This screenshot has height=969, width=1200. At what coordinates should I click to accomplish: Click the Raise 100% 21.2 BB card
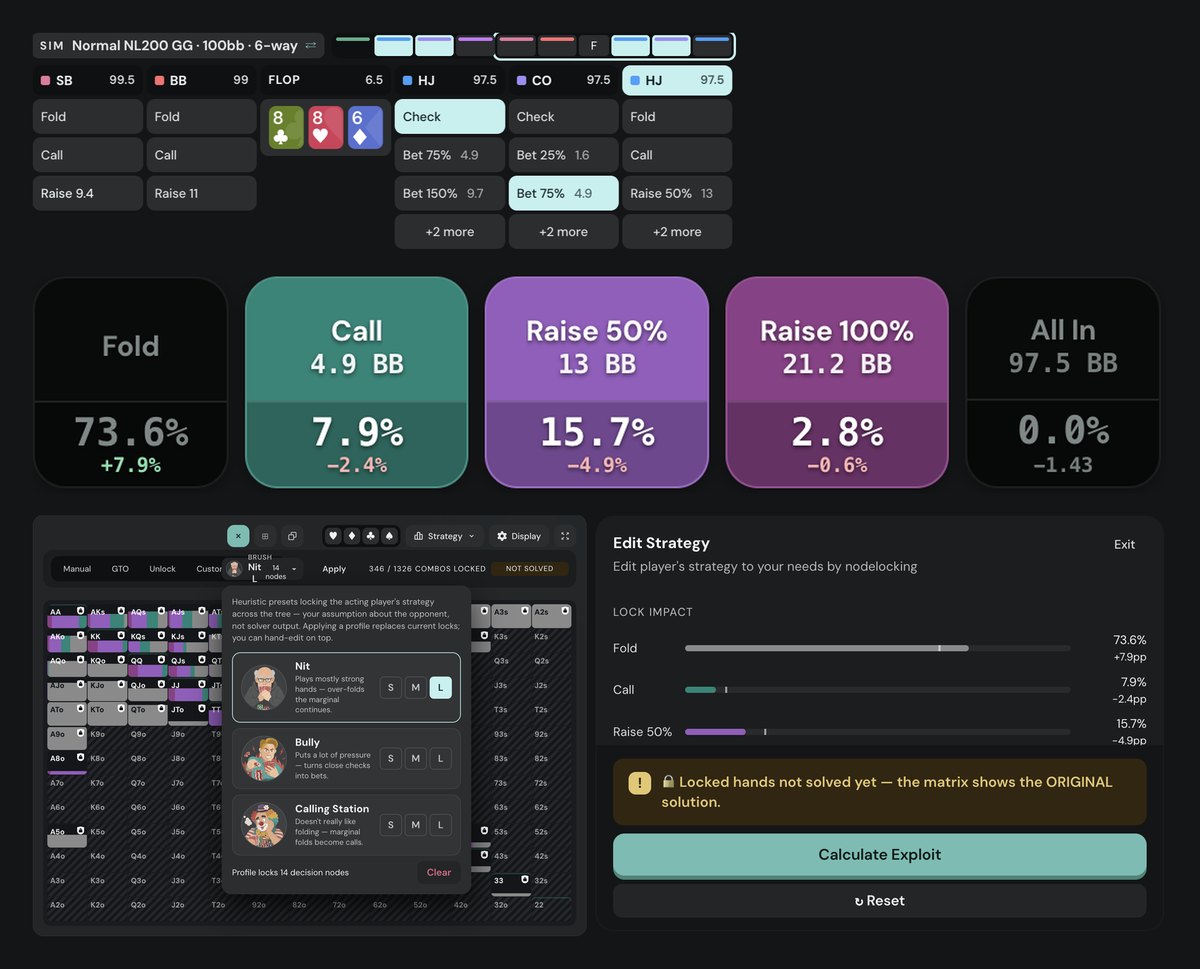coord(837,383)
